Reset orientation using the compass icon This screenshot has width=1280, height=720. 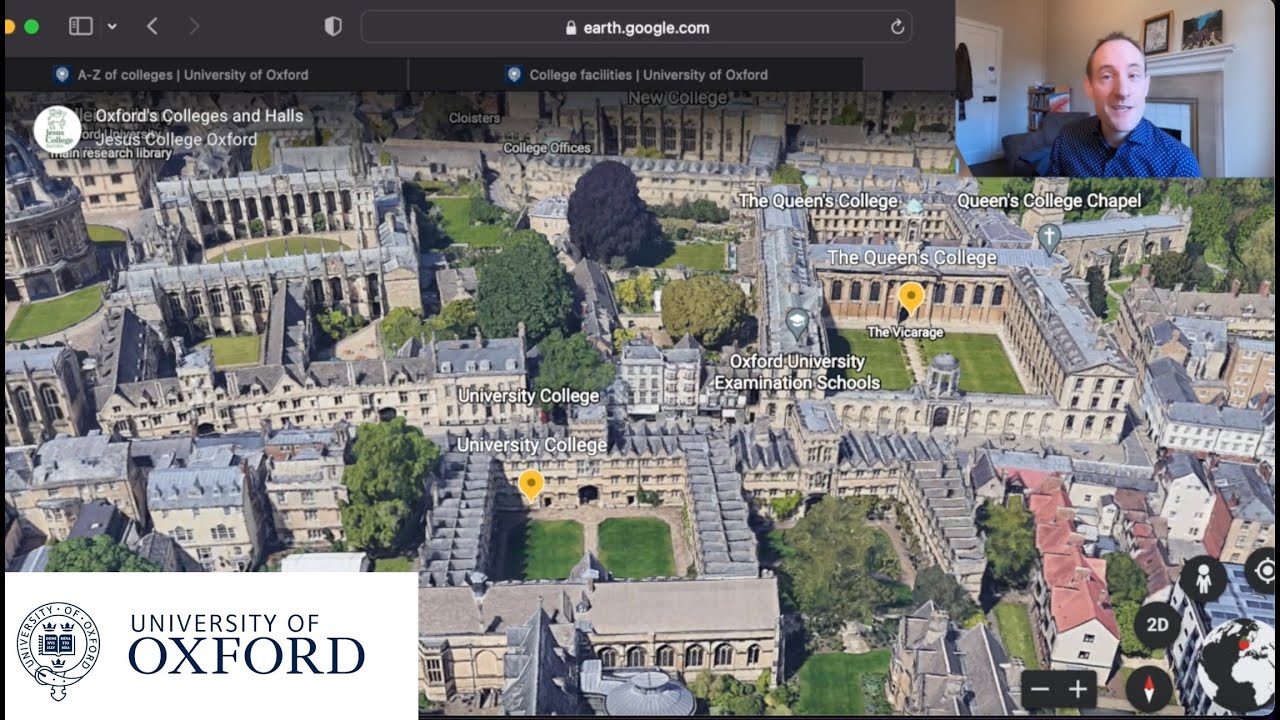(x=1149, y=689)
